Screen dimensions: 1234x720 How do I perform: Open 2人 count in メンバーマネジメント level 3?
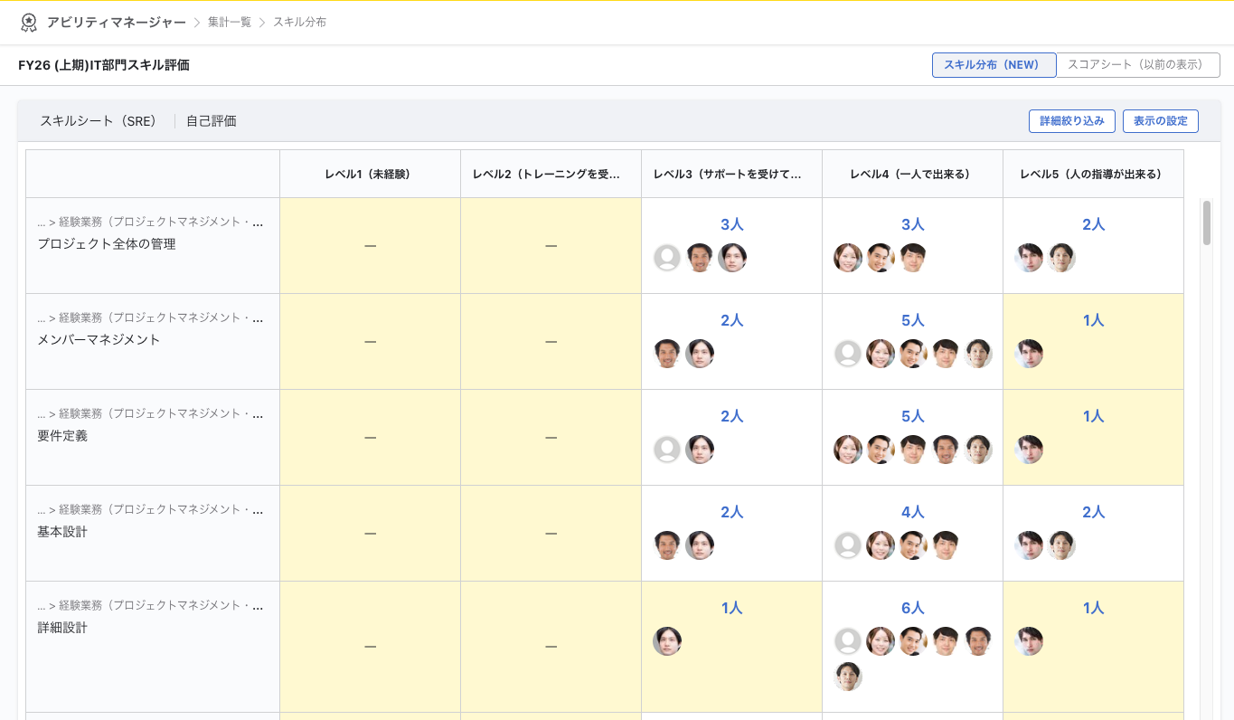pyautogui.click(x=732, y=321)
